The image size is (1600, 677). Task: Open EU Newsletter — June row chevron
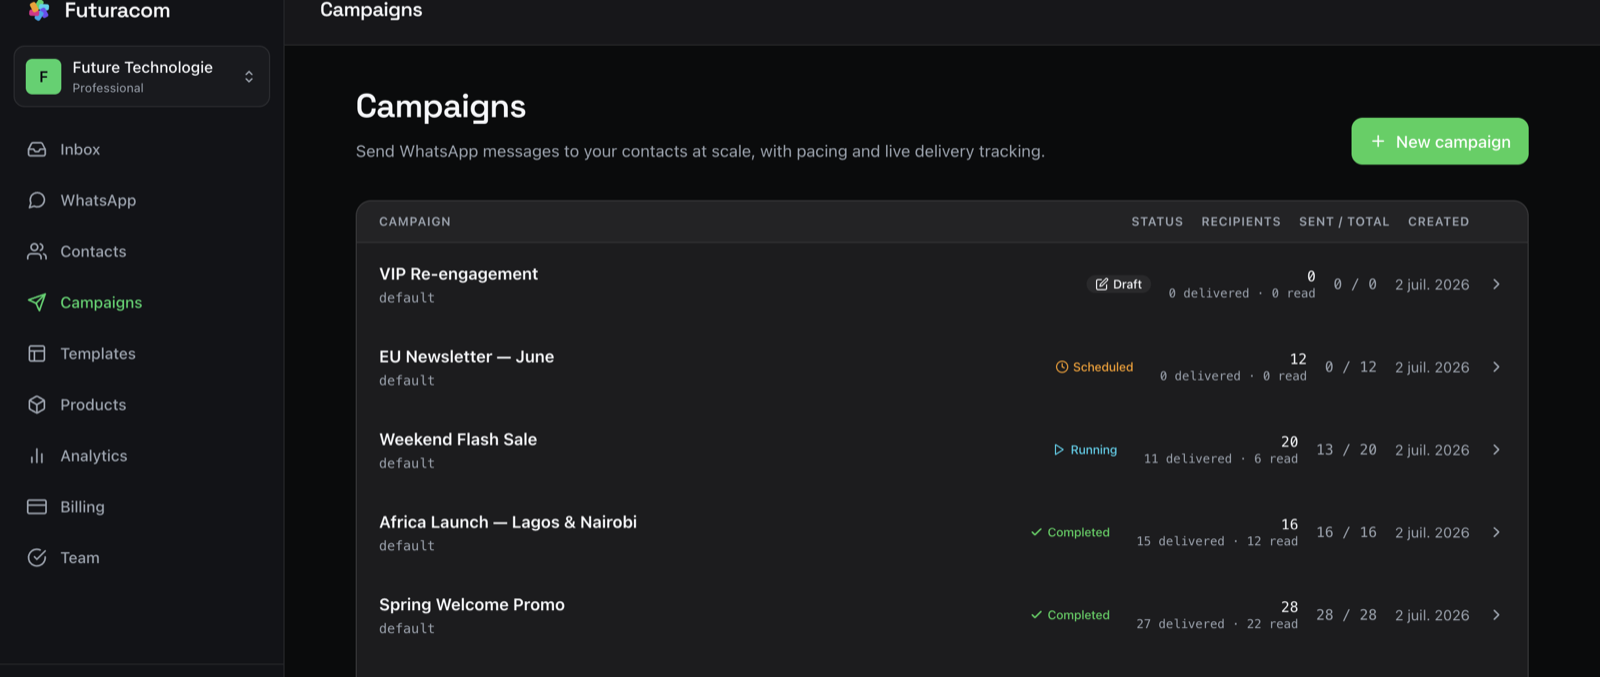tap(1496, 367)
